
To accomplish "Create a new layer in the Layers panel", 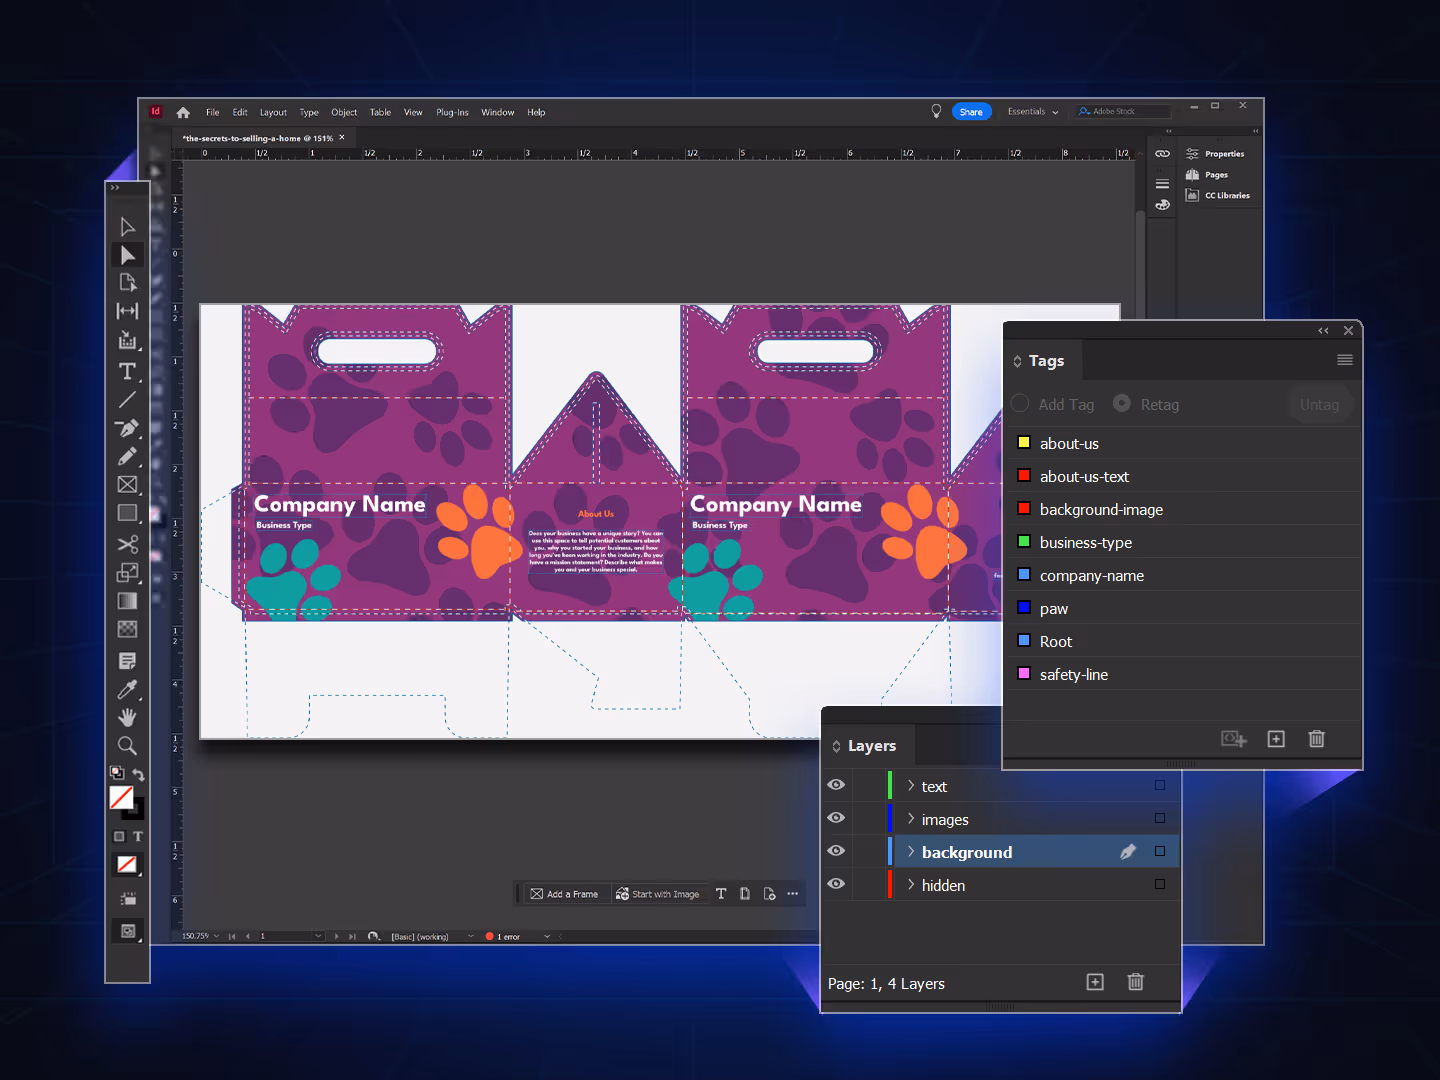I will pos(1094,982).
